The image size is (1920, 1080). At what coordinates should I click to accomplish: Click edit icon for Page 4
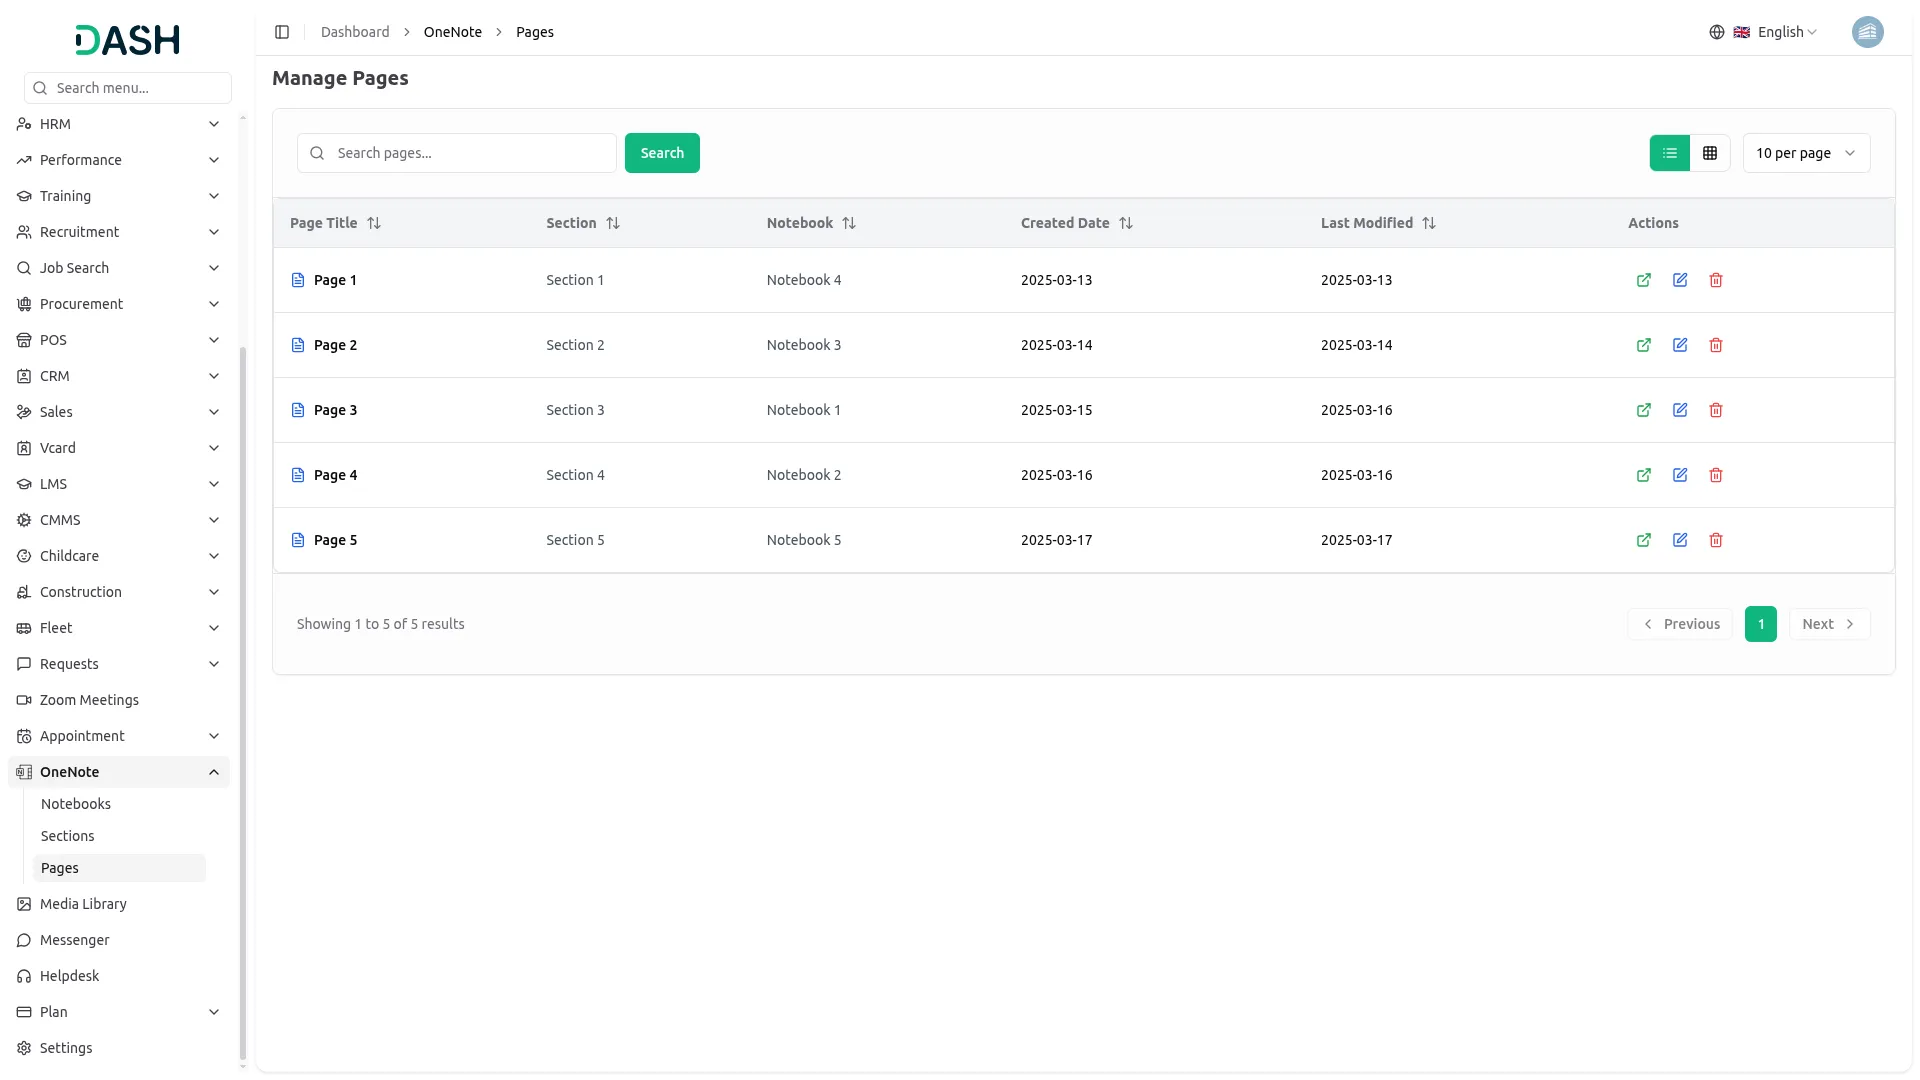click(1680, 475)
